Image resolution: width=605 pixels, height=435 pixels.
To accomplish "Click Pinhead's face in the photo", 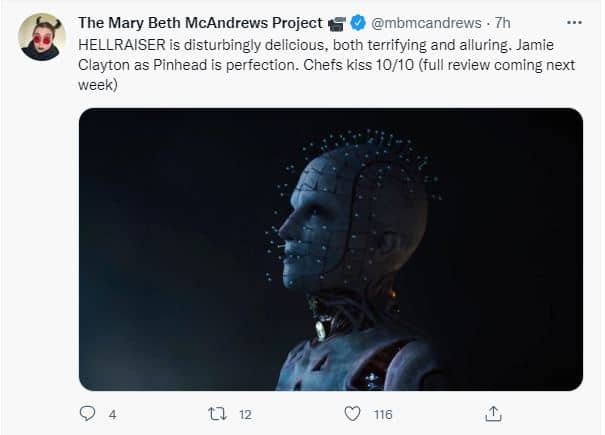I will (309, 232).
